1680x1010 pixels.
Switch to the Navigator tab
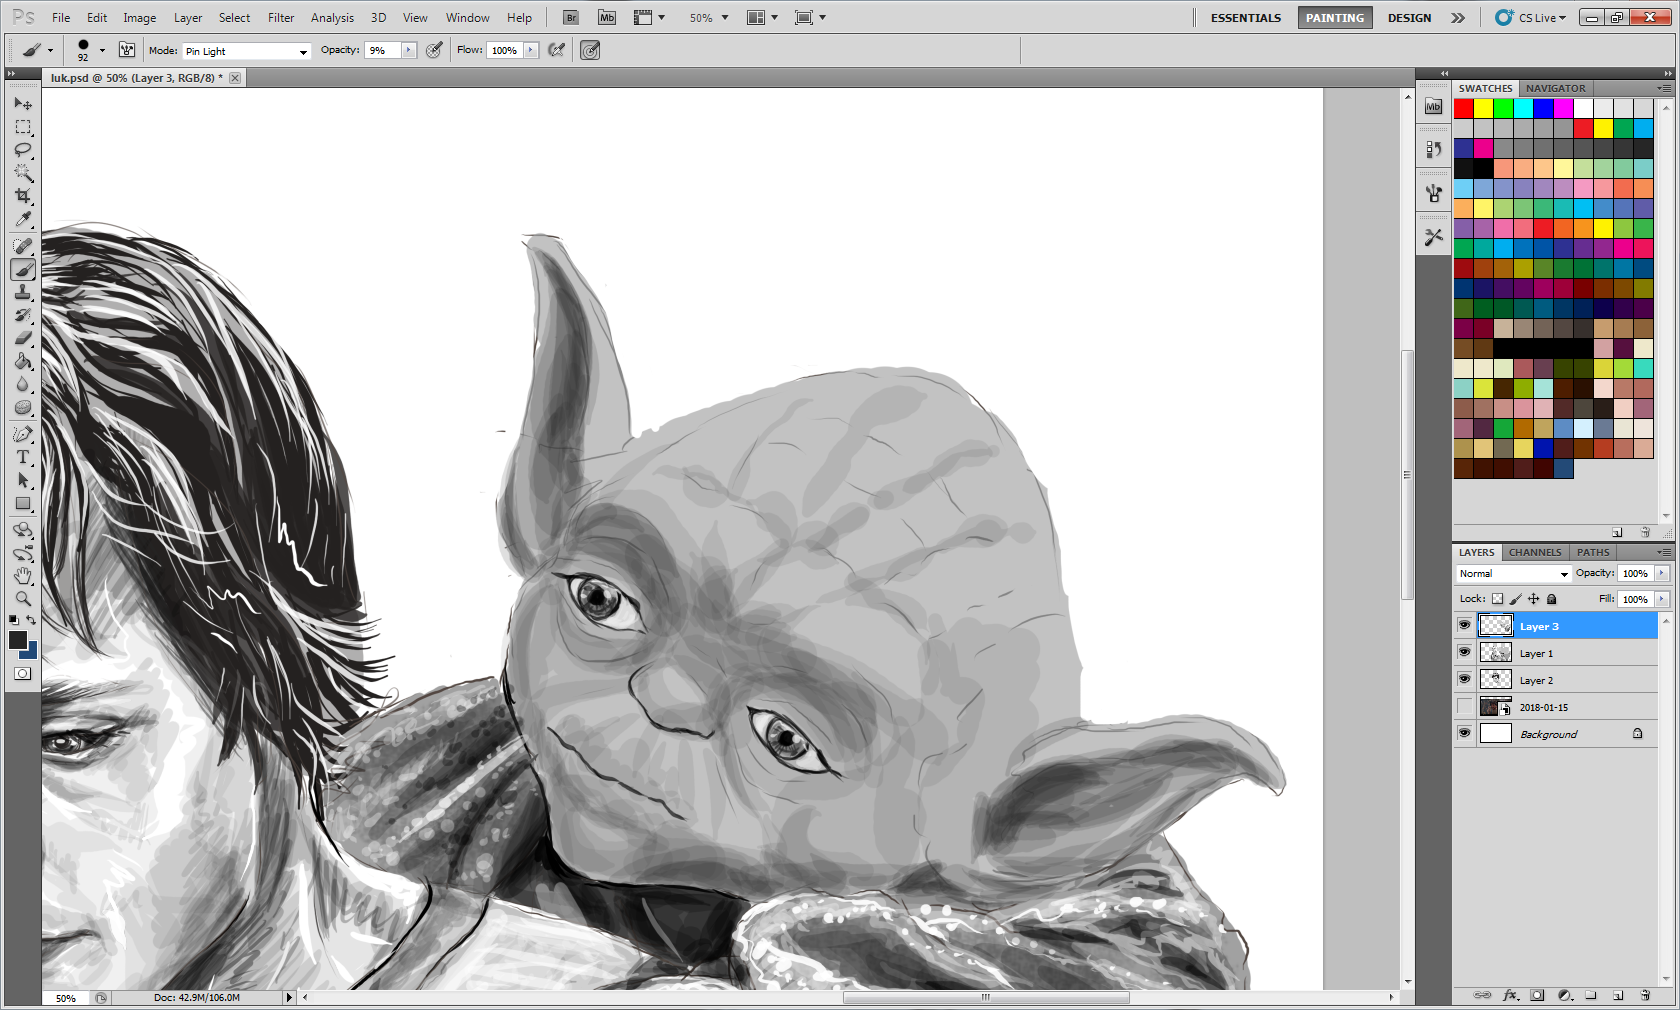pos(1555,88)
